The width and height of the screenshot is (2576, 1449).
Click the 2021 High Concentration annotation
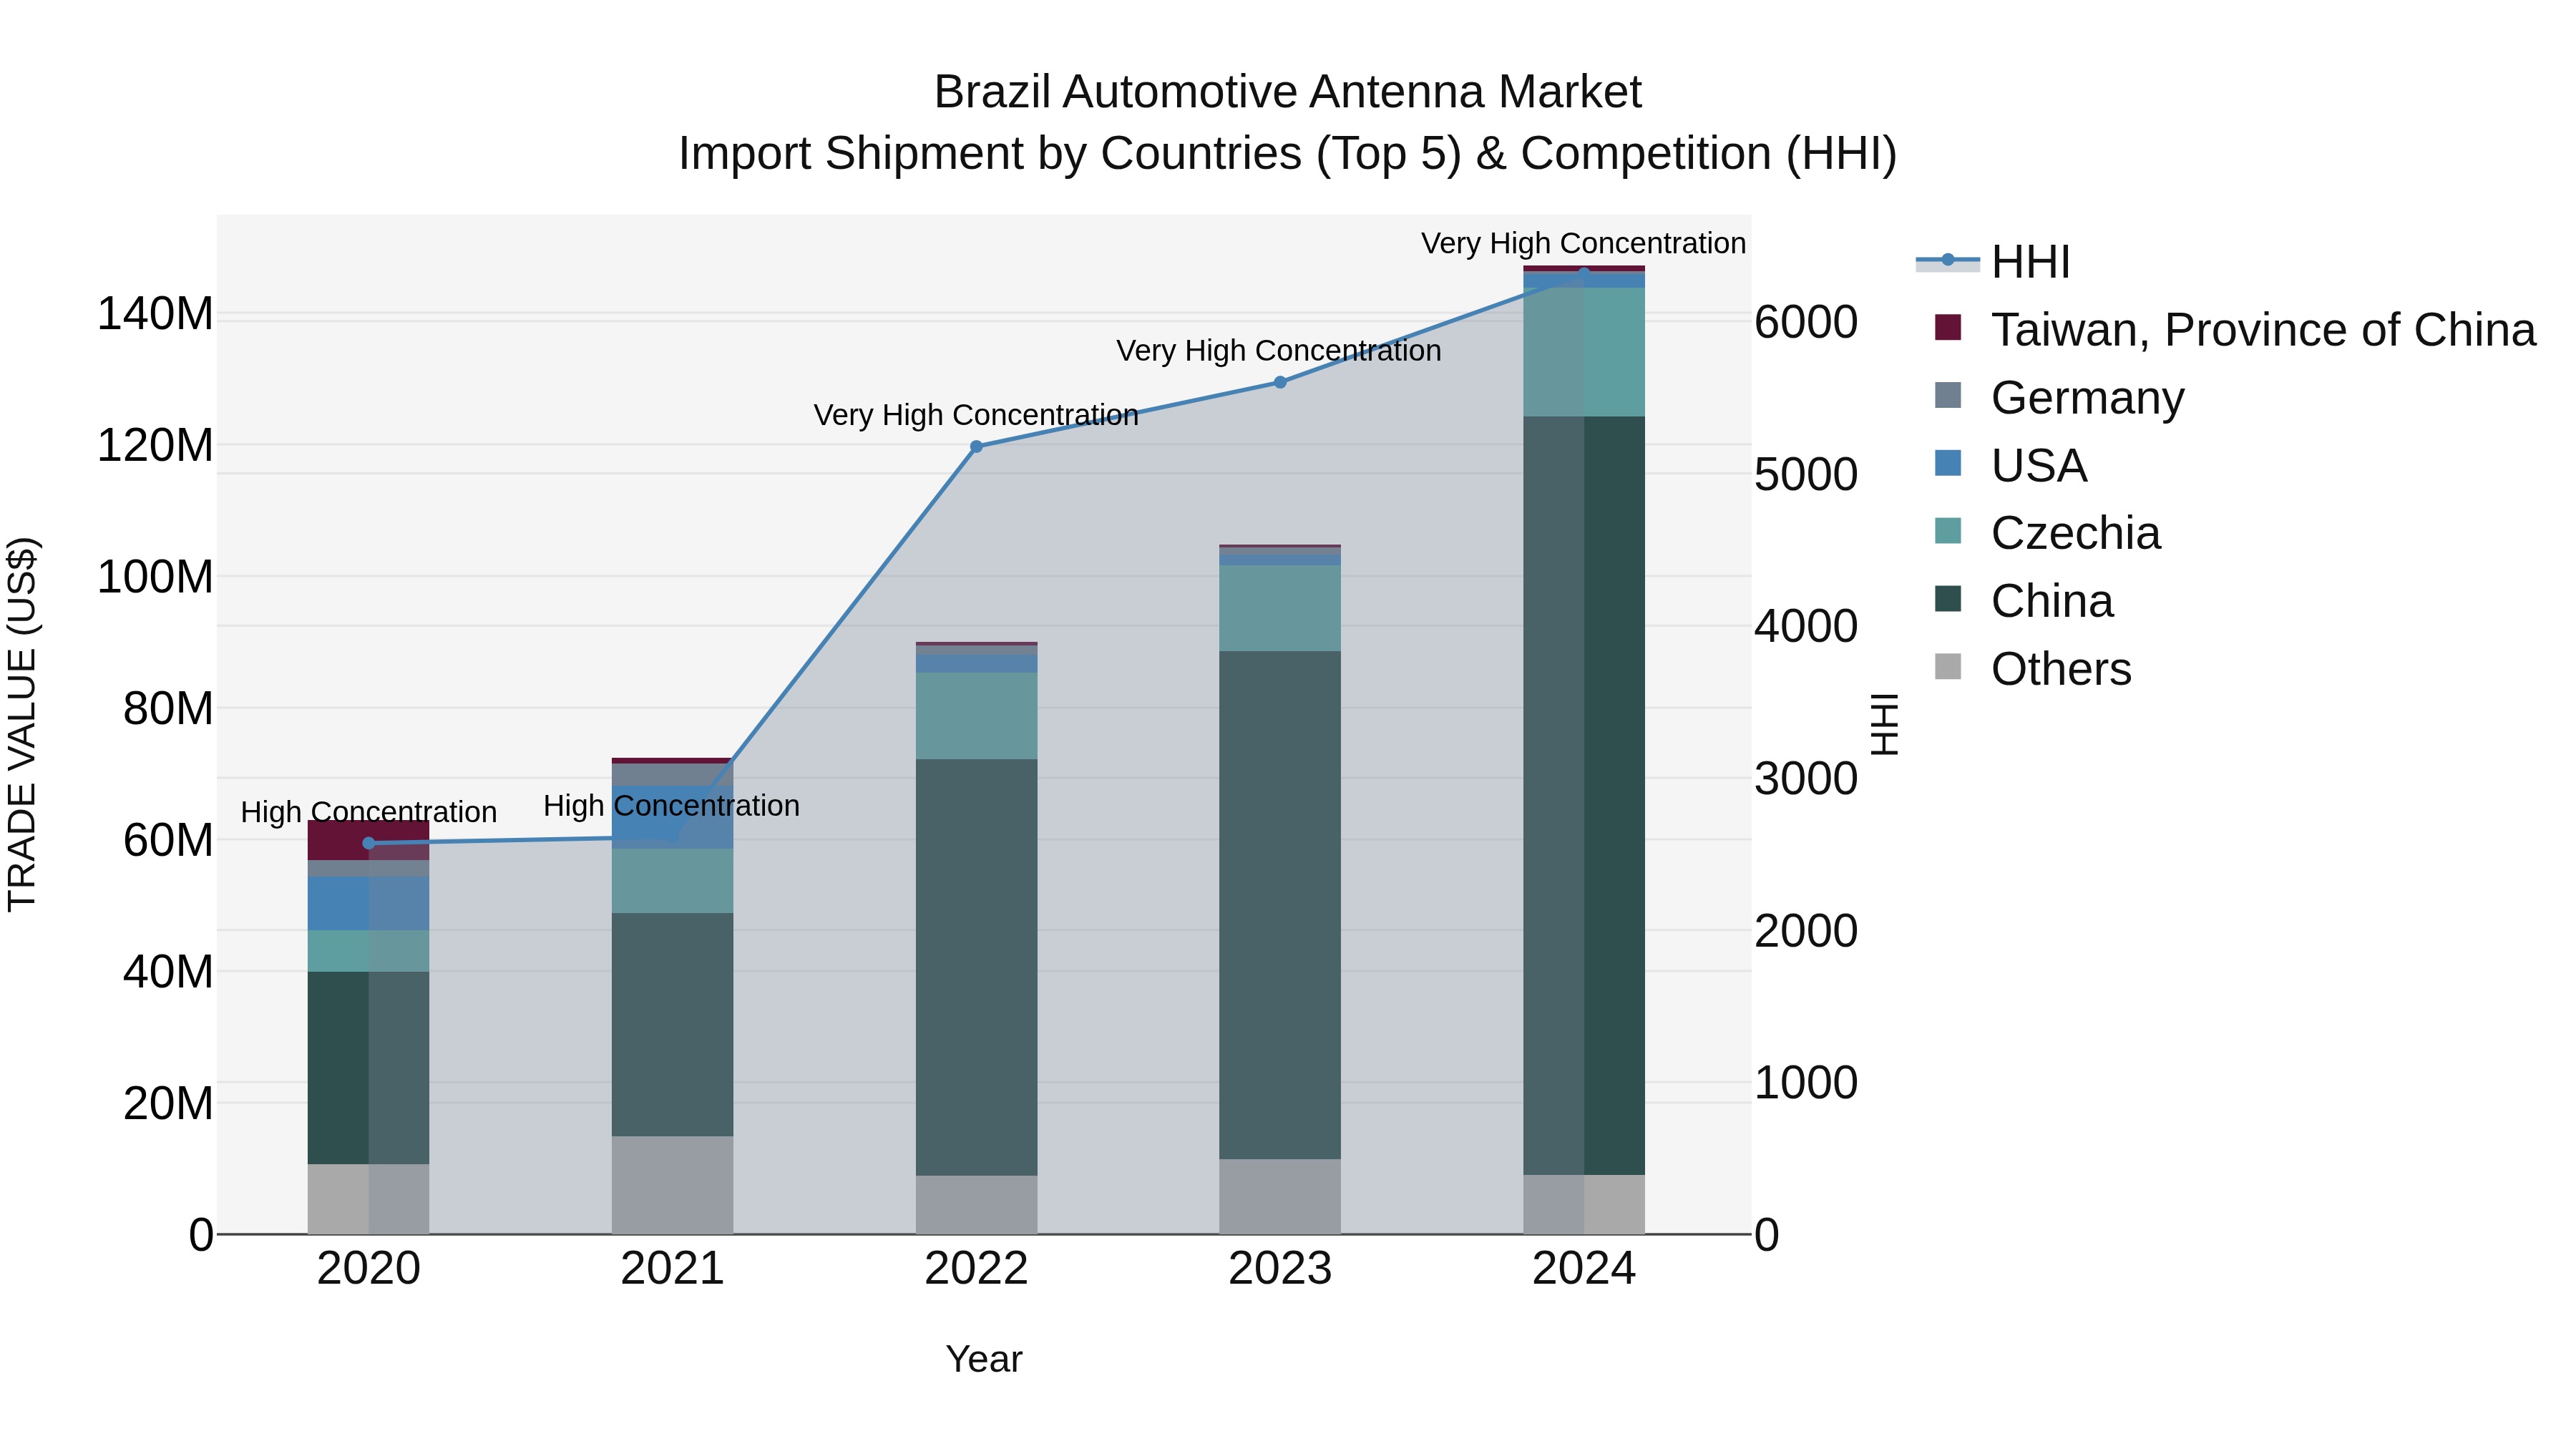[x=671, y=806]
